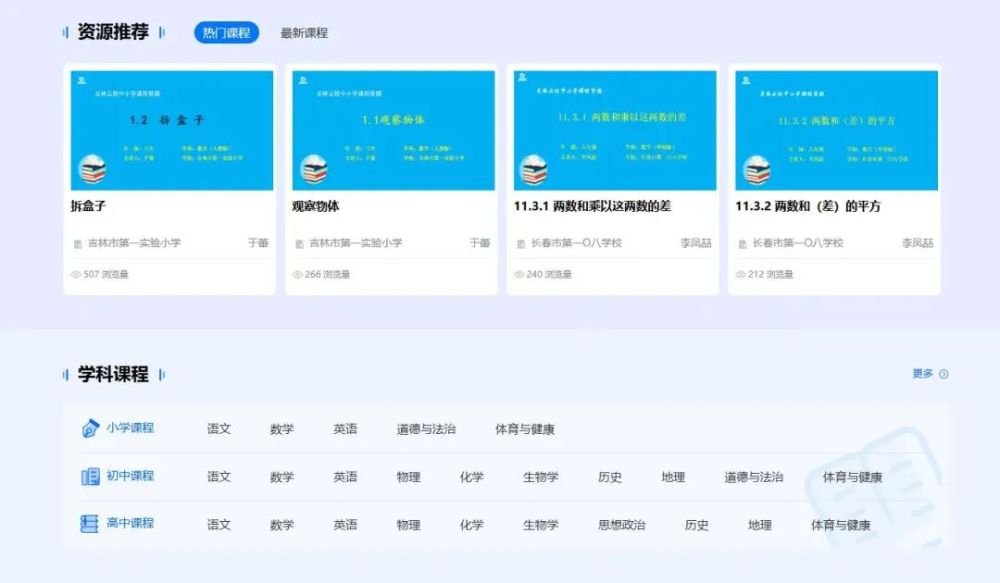Click school icon on 11.3.1 两数和乘以这两数的差 card

coord(521,243)
